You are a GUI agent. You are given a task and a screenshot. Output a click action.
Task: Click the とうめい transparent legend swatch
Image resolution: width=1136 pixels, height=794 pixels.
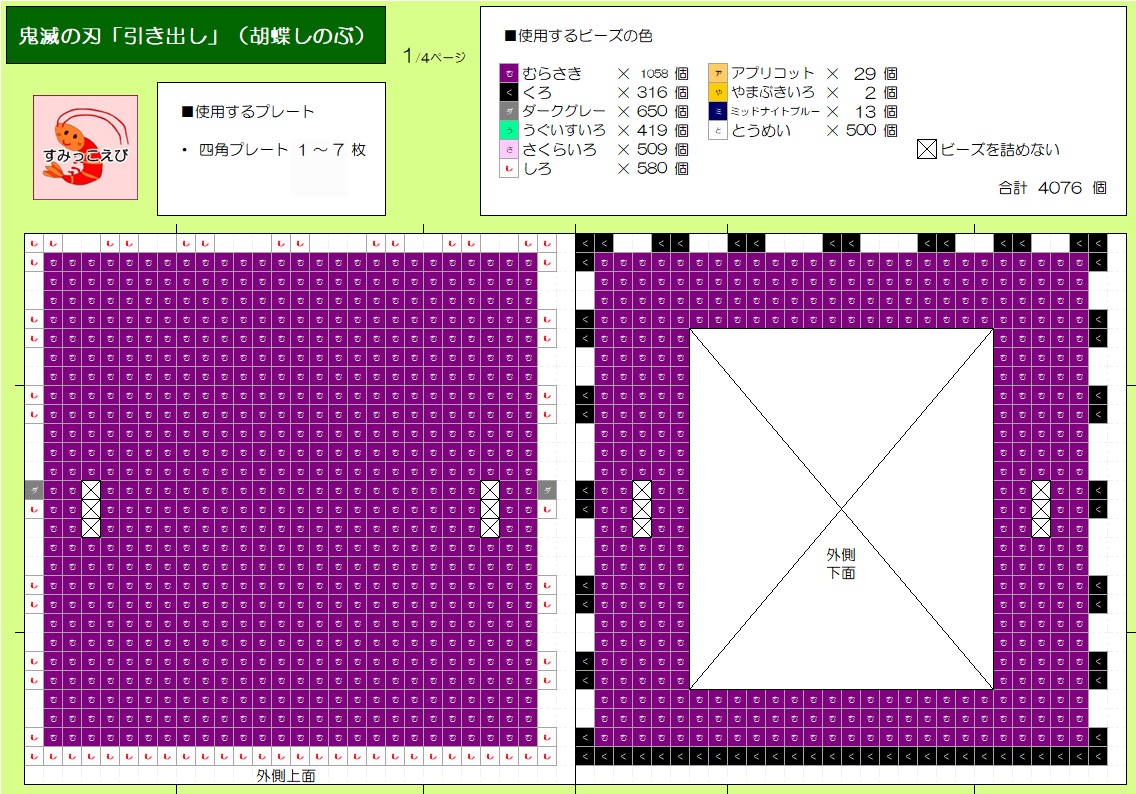717,130
